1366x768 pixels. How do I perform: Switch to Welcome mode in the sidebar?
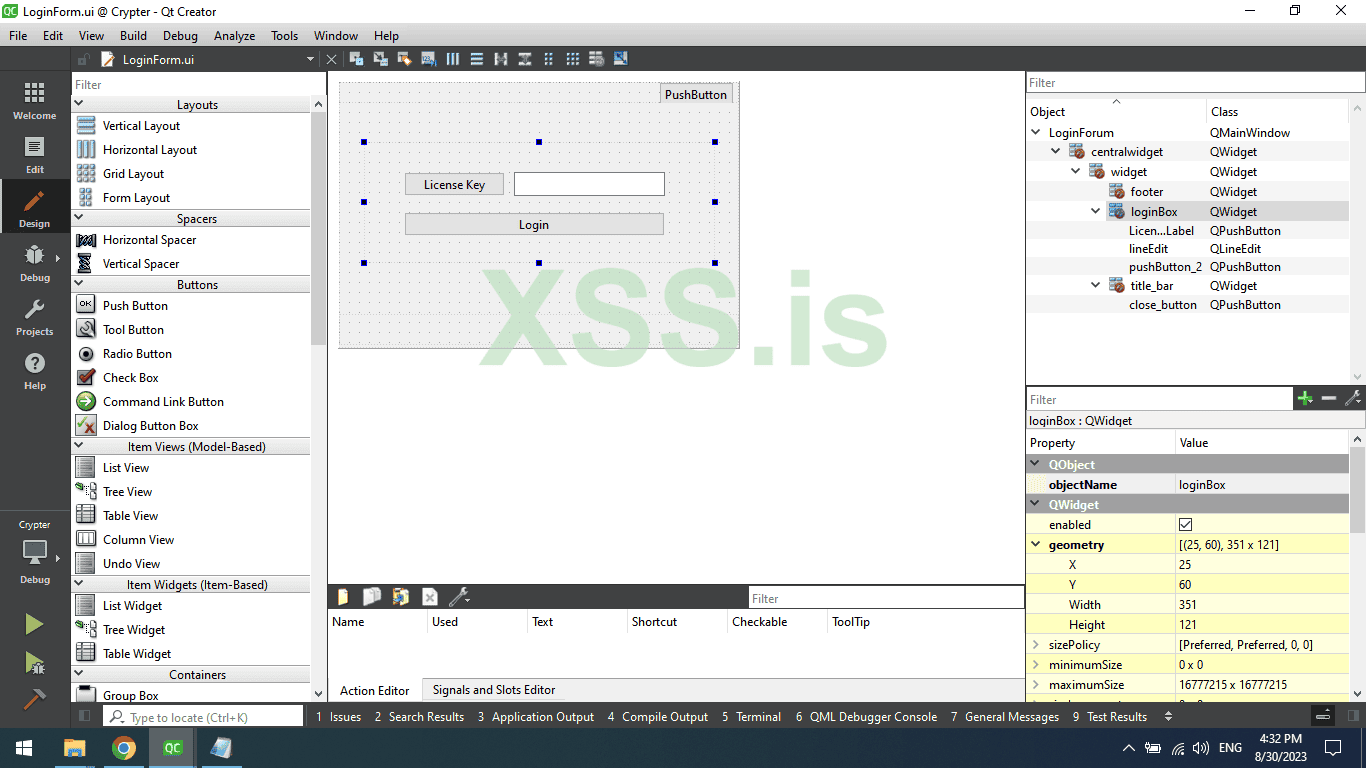click(x=34, y=101)
